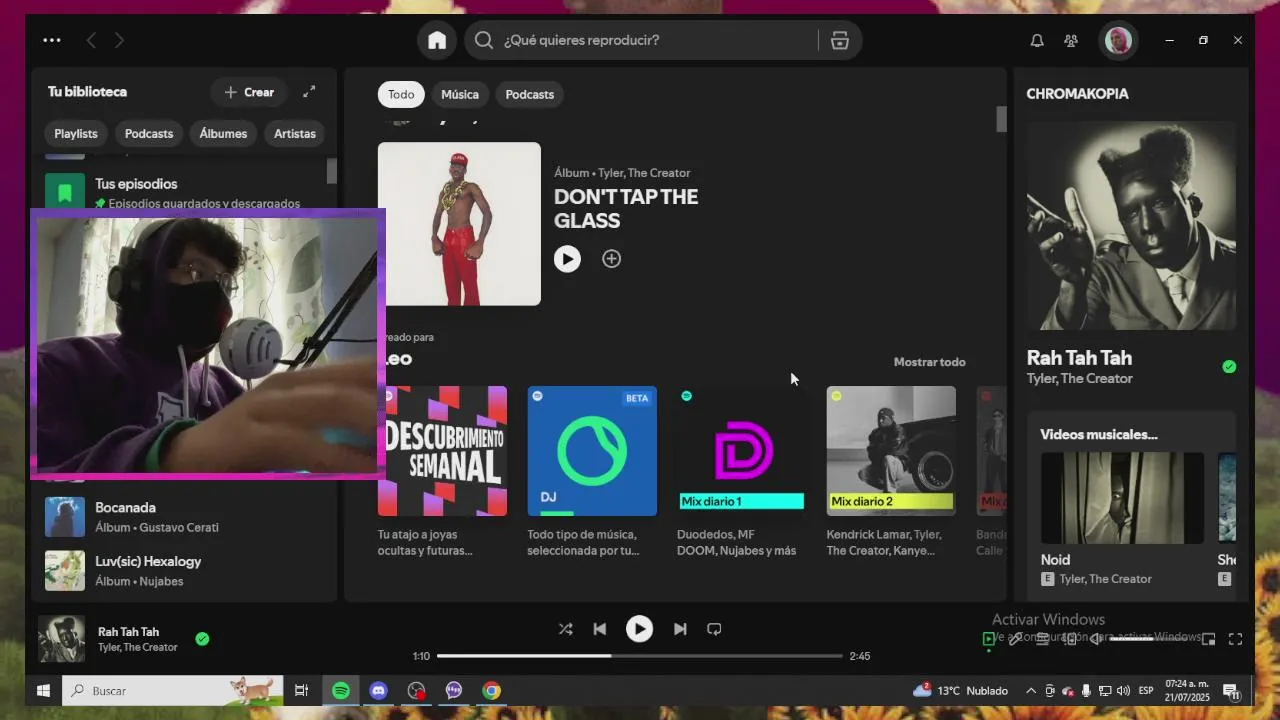The image size is (1280, 720).
Task: Open the Rah Tah Tah title in right panel
Action: pos(1079,358)
